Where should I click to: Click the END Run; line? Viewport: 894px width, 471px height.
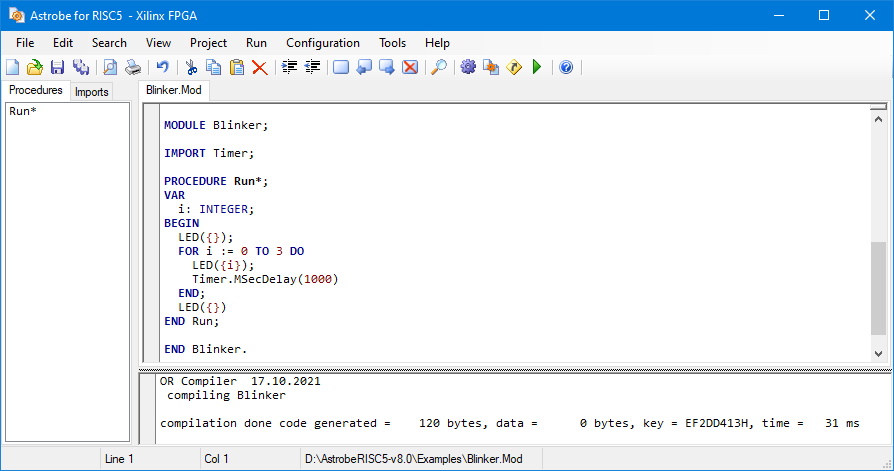tap(192, 322)
